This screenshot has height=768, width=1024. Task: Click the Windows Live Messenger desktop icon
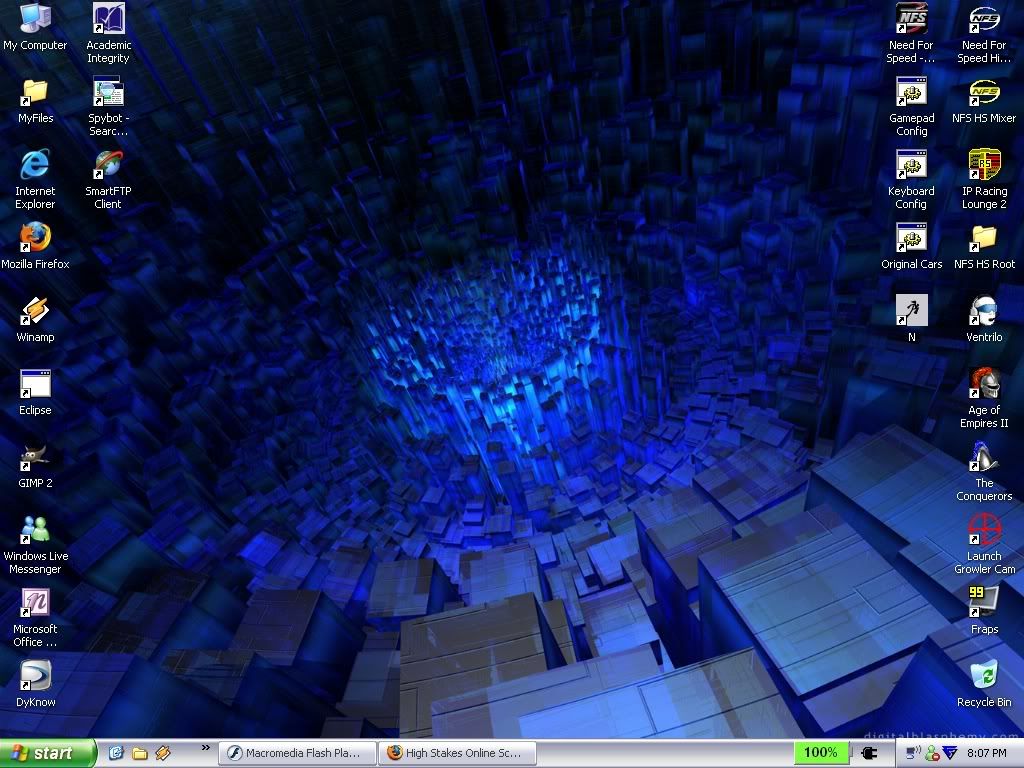click(x=35, y=545)
